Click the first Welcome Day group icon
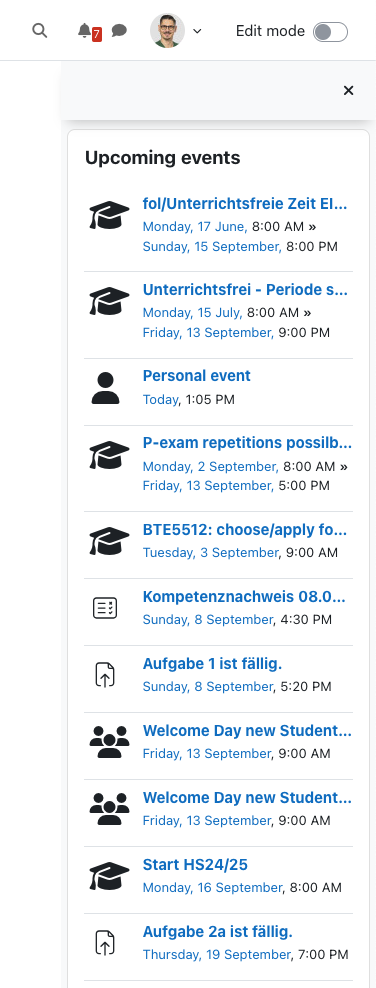The height and width of the screenshot is (988, 376). point(109,742)
